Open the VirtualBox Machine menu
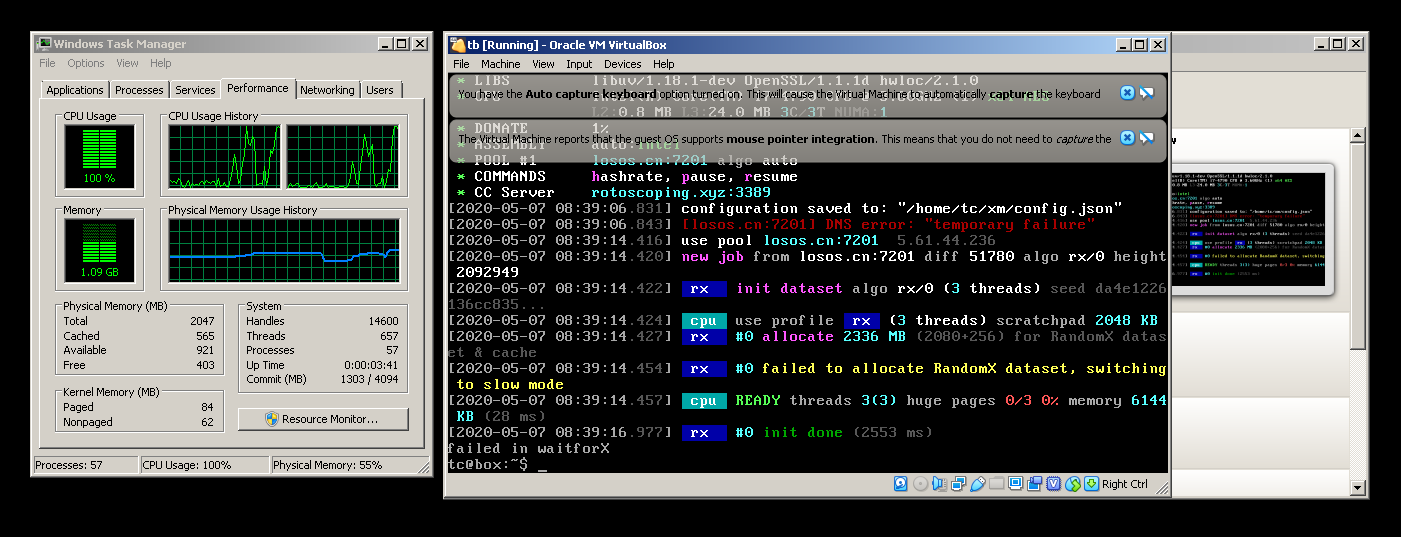The image size is (1401, 537). pos(500,64)
